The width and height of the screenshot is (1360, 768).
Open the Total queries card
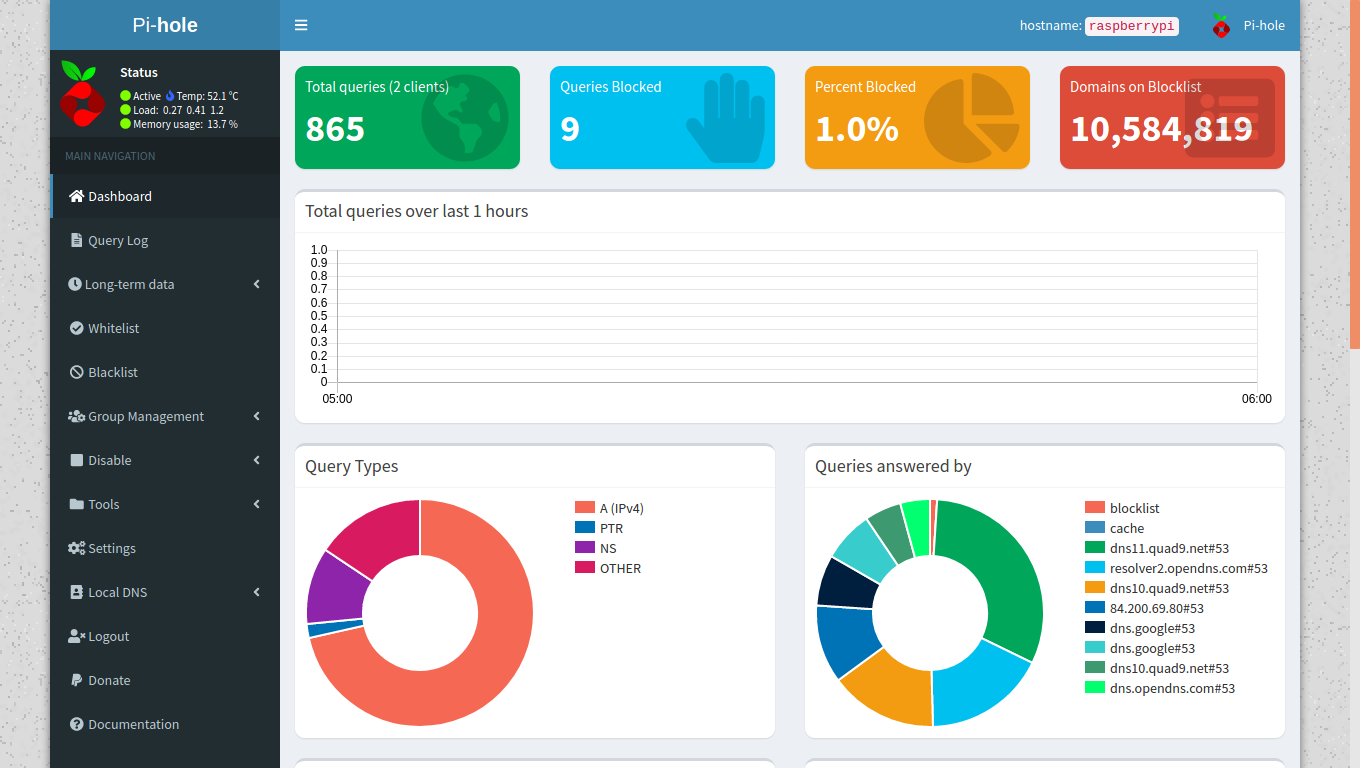(x=407, y=117)
